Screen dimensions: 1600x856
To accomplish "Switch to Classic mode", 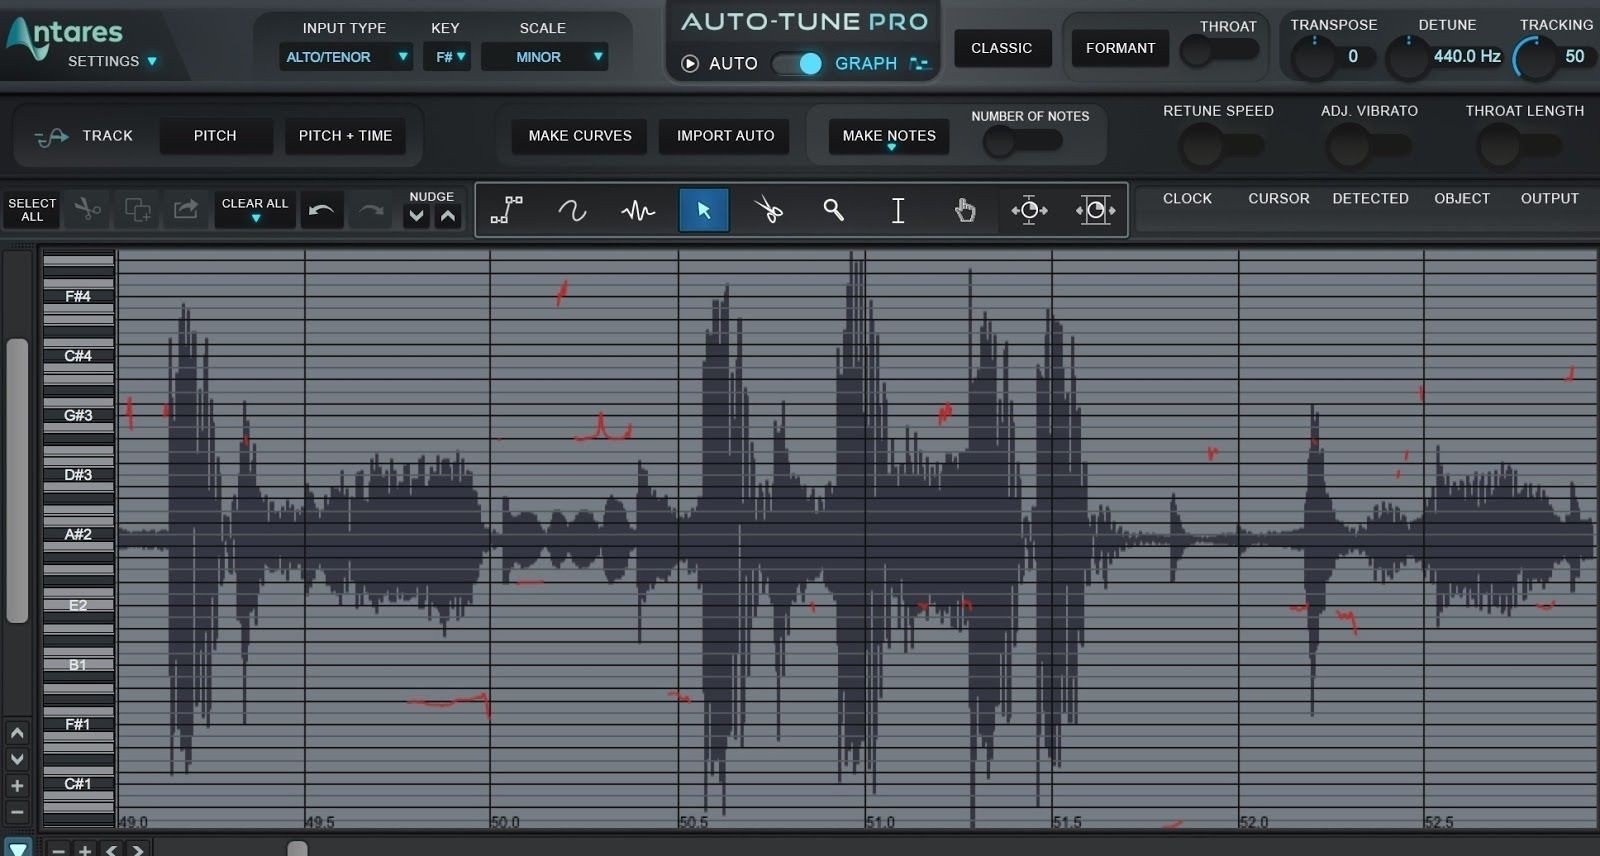I will (x=1001, y=48).
